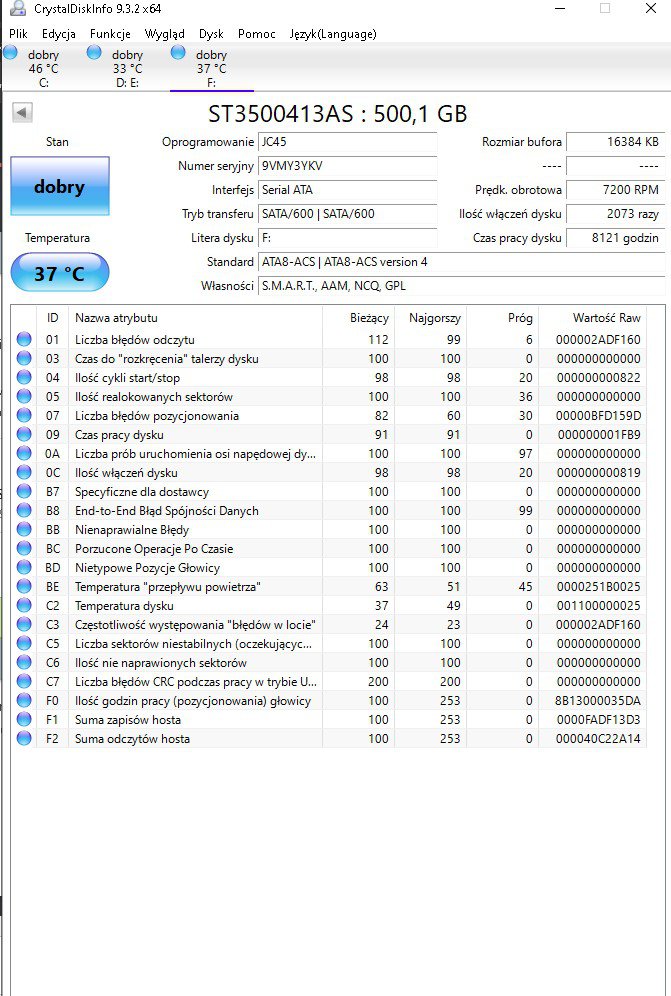The image size is (671, 996).
Task: Click the Próg column header
Action: tap(502, 318)
